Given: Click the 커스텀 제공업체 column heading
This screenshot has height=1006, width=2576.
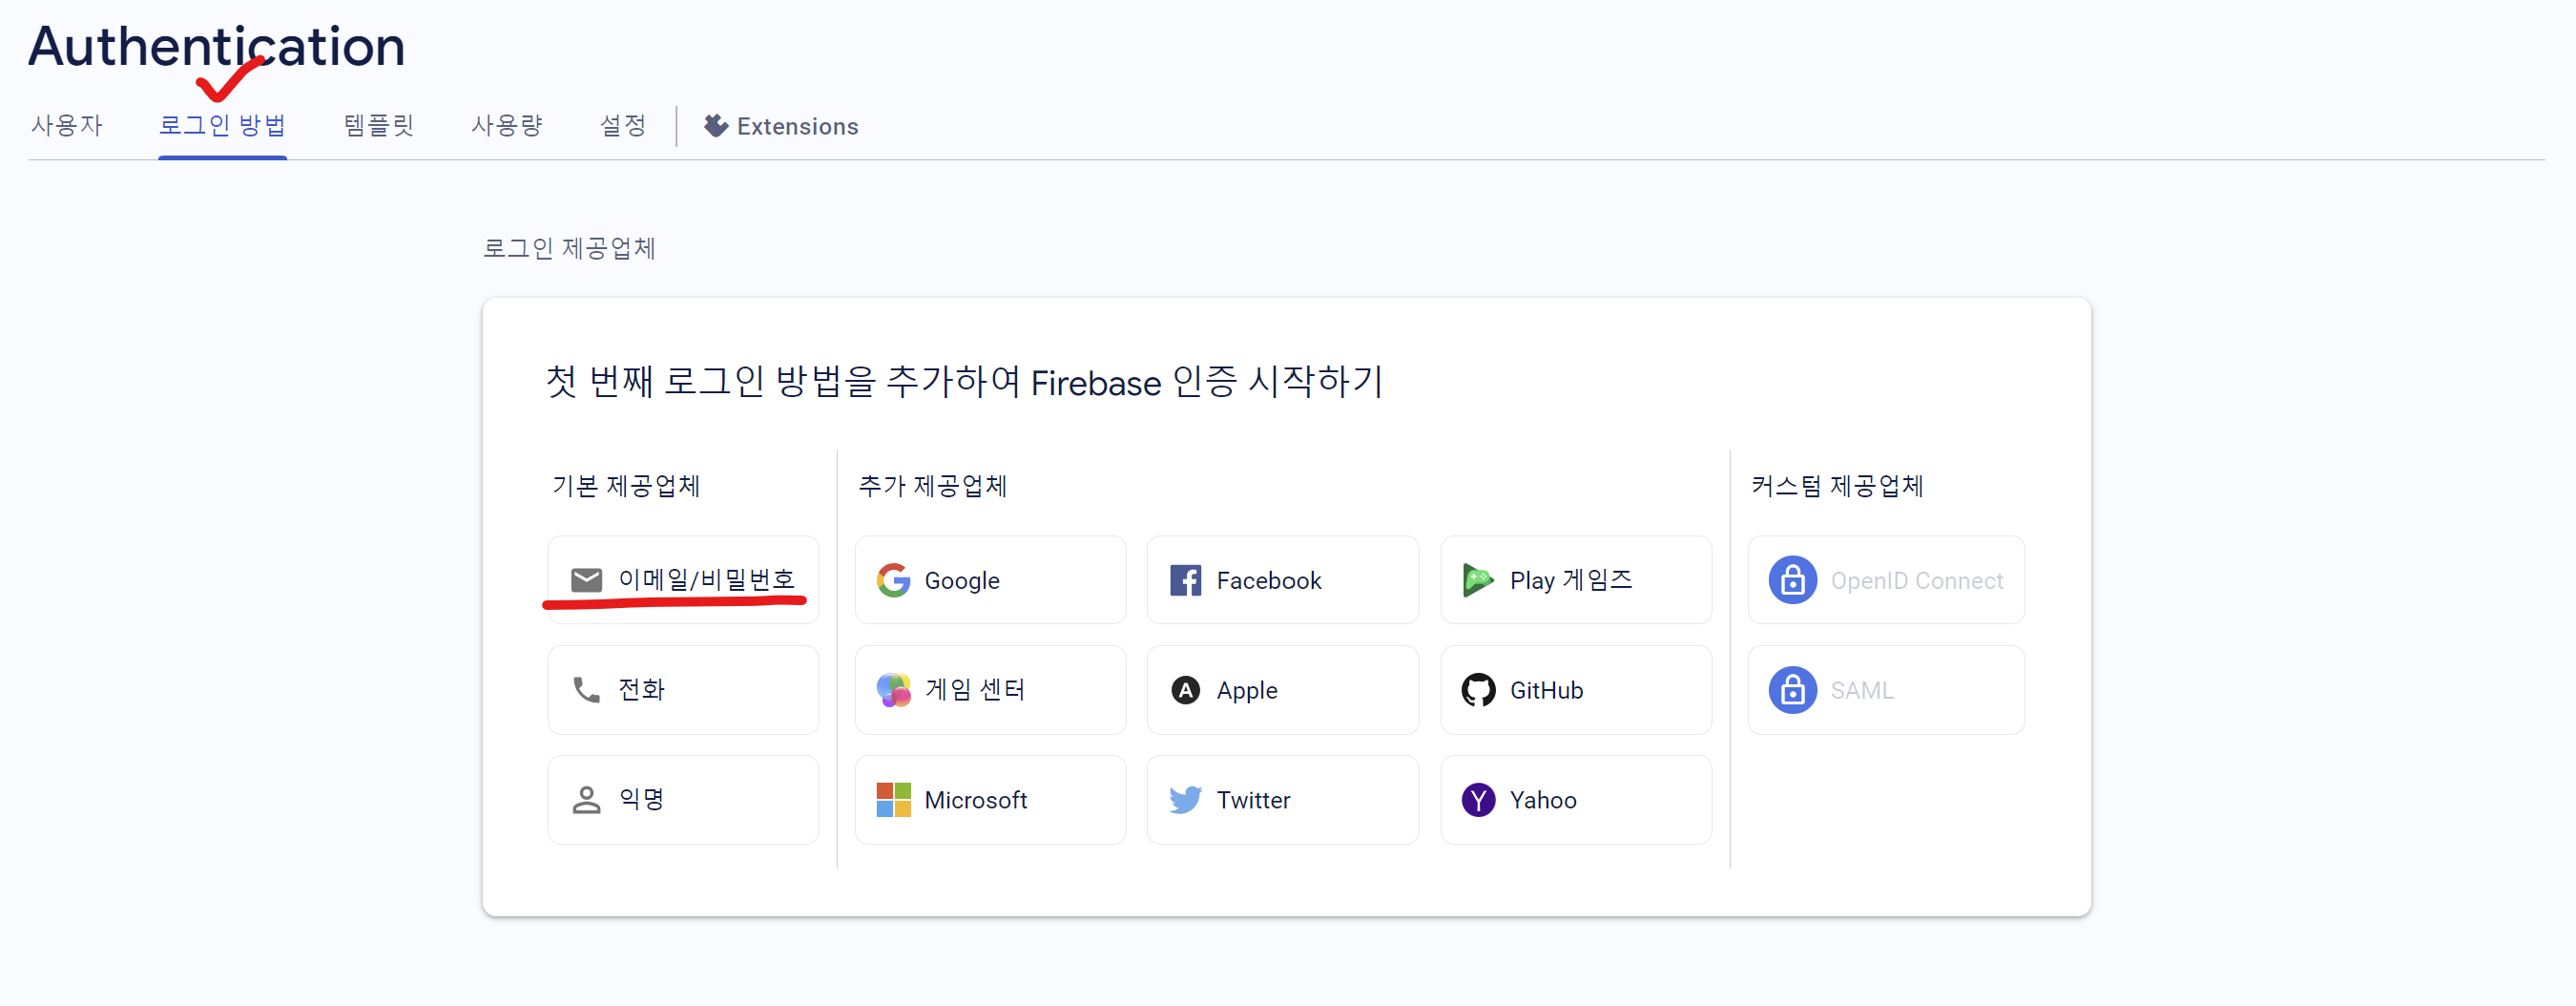Looking at the screenshot, I should (x=1837, y=486).
